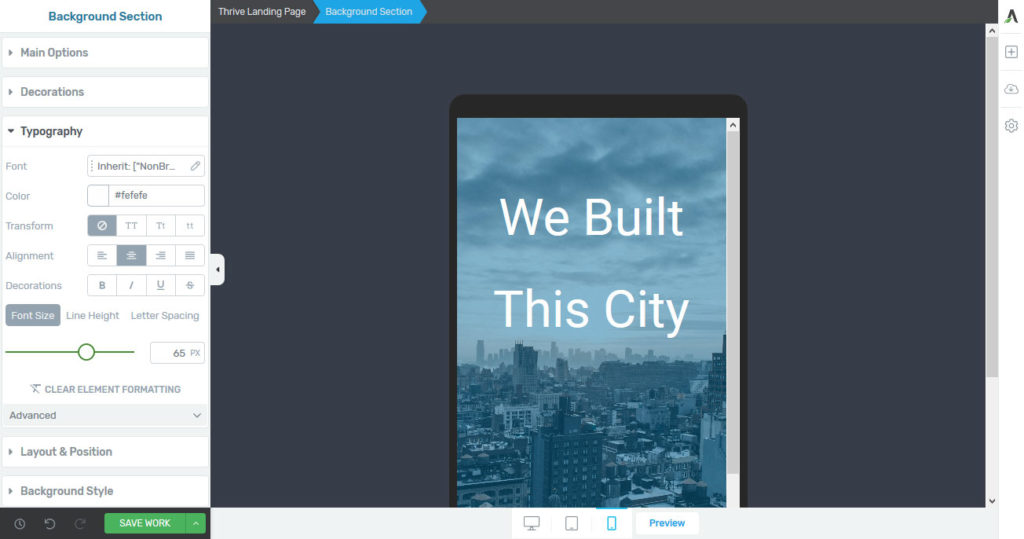
Task: Undo the last change
Action: [x=50, y=523]
